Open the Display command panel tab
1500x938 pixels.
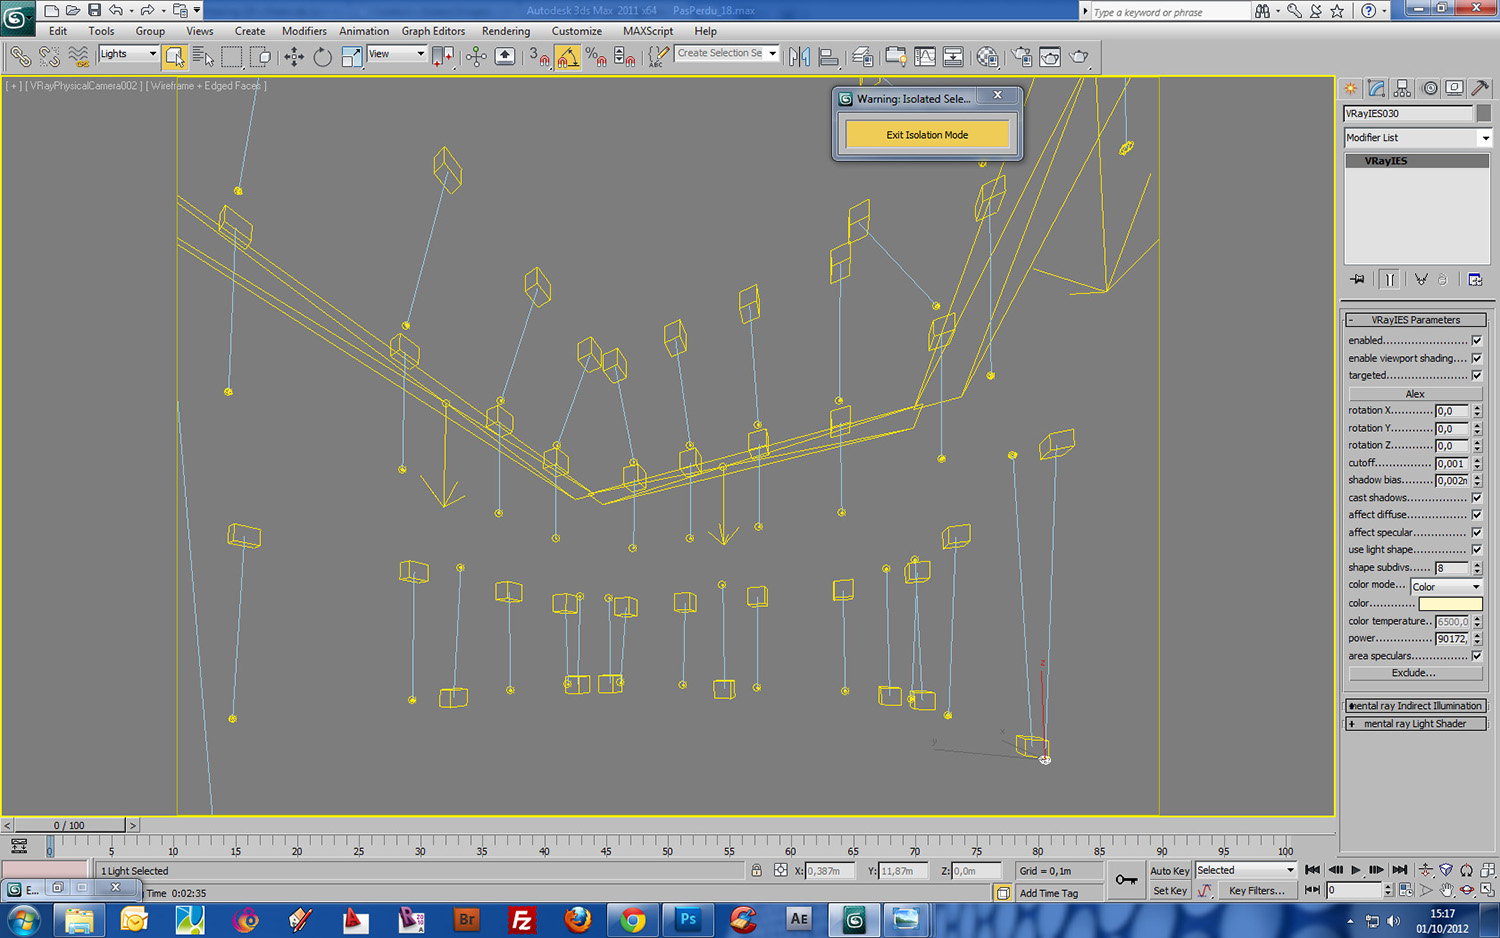click(1455, 89)
